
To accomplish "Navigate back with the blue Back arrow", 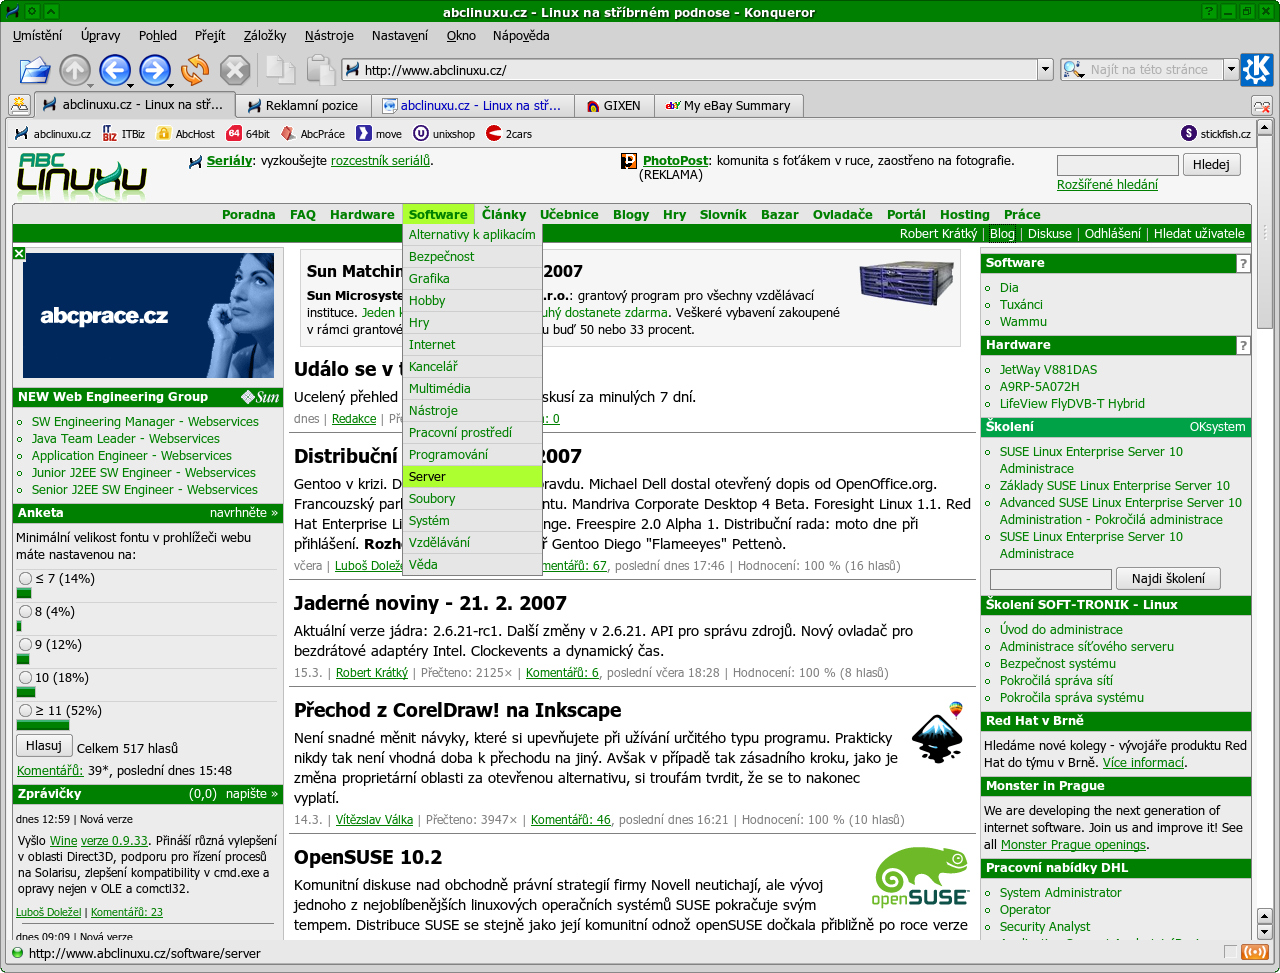I will [115, 70].
